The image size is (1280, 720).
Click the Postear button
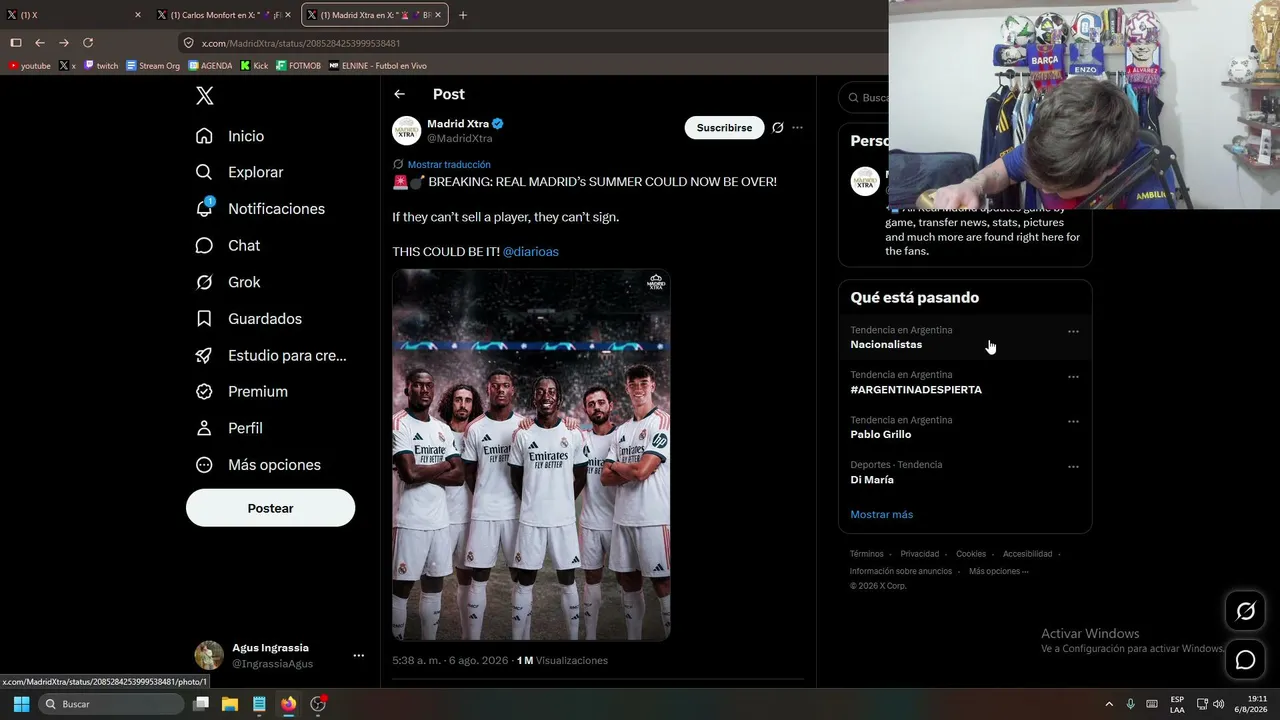270,508
